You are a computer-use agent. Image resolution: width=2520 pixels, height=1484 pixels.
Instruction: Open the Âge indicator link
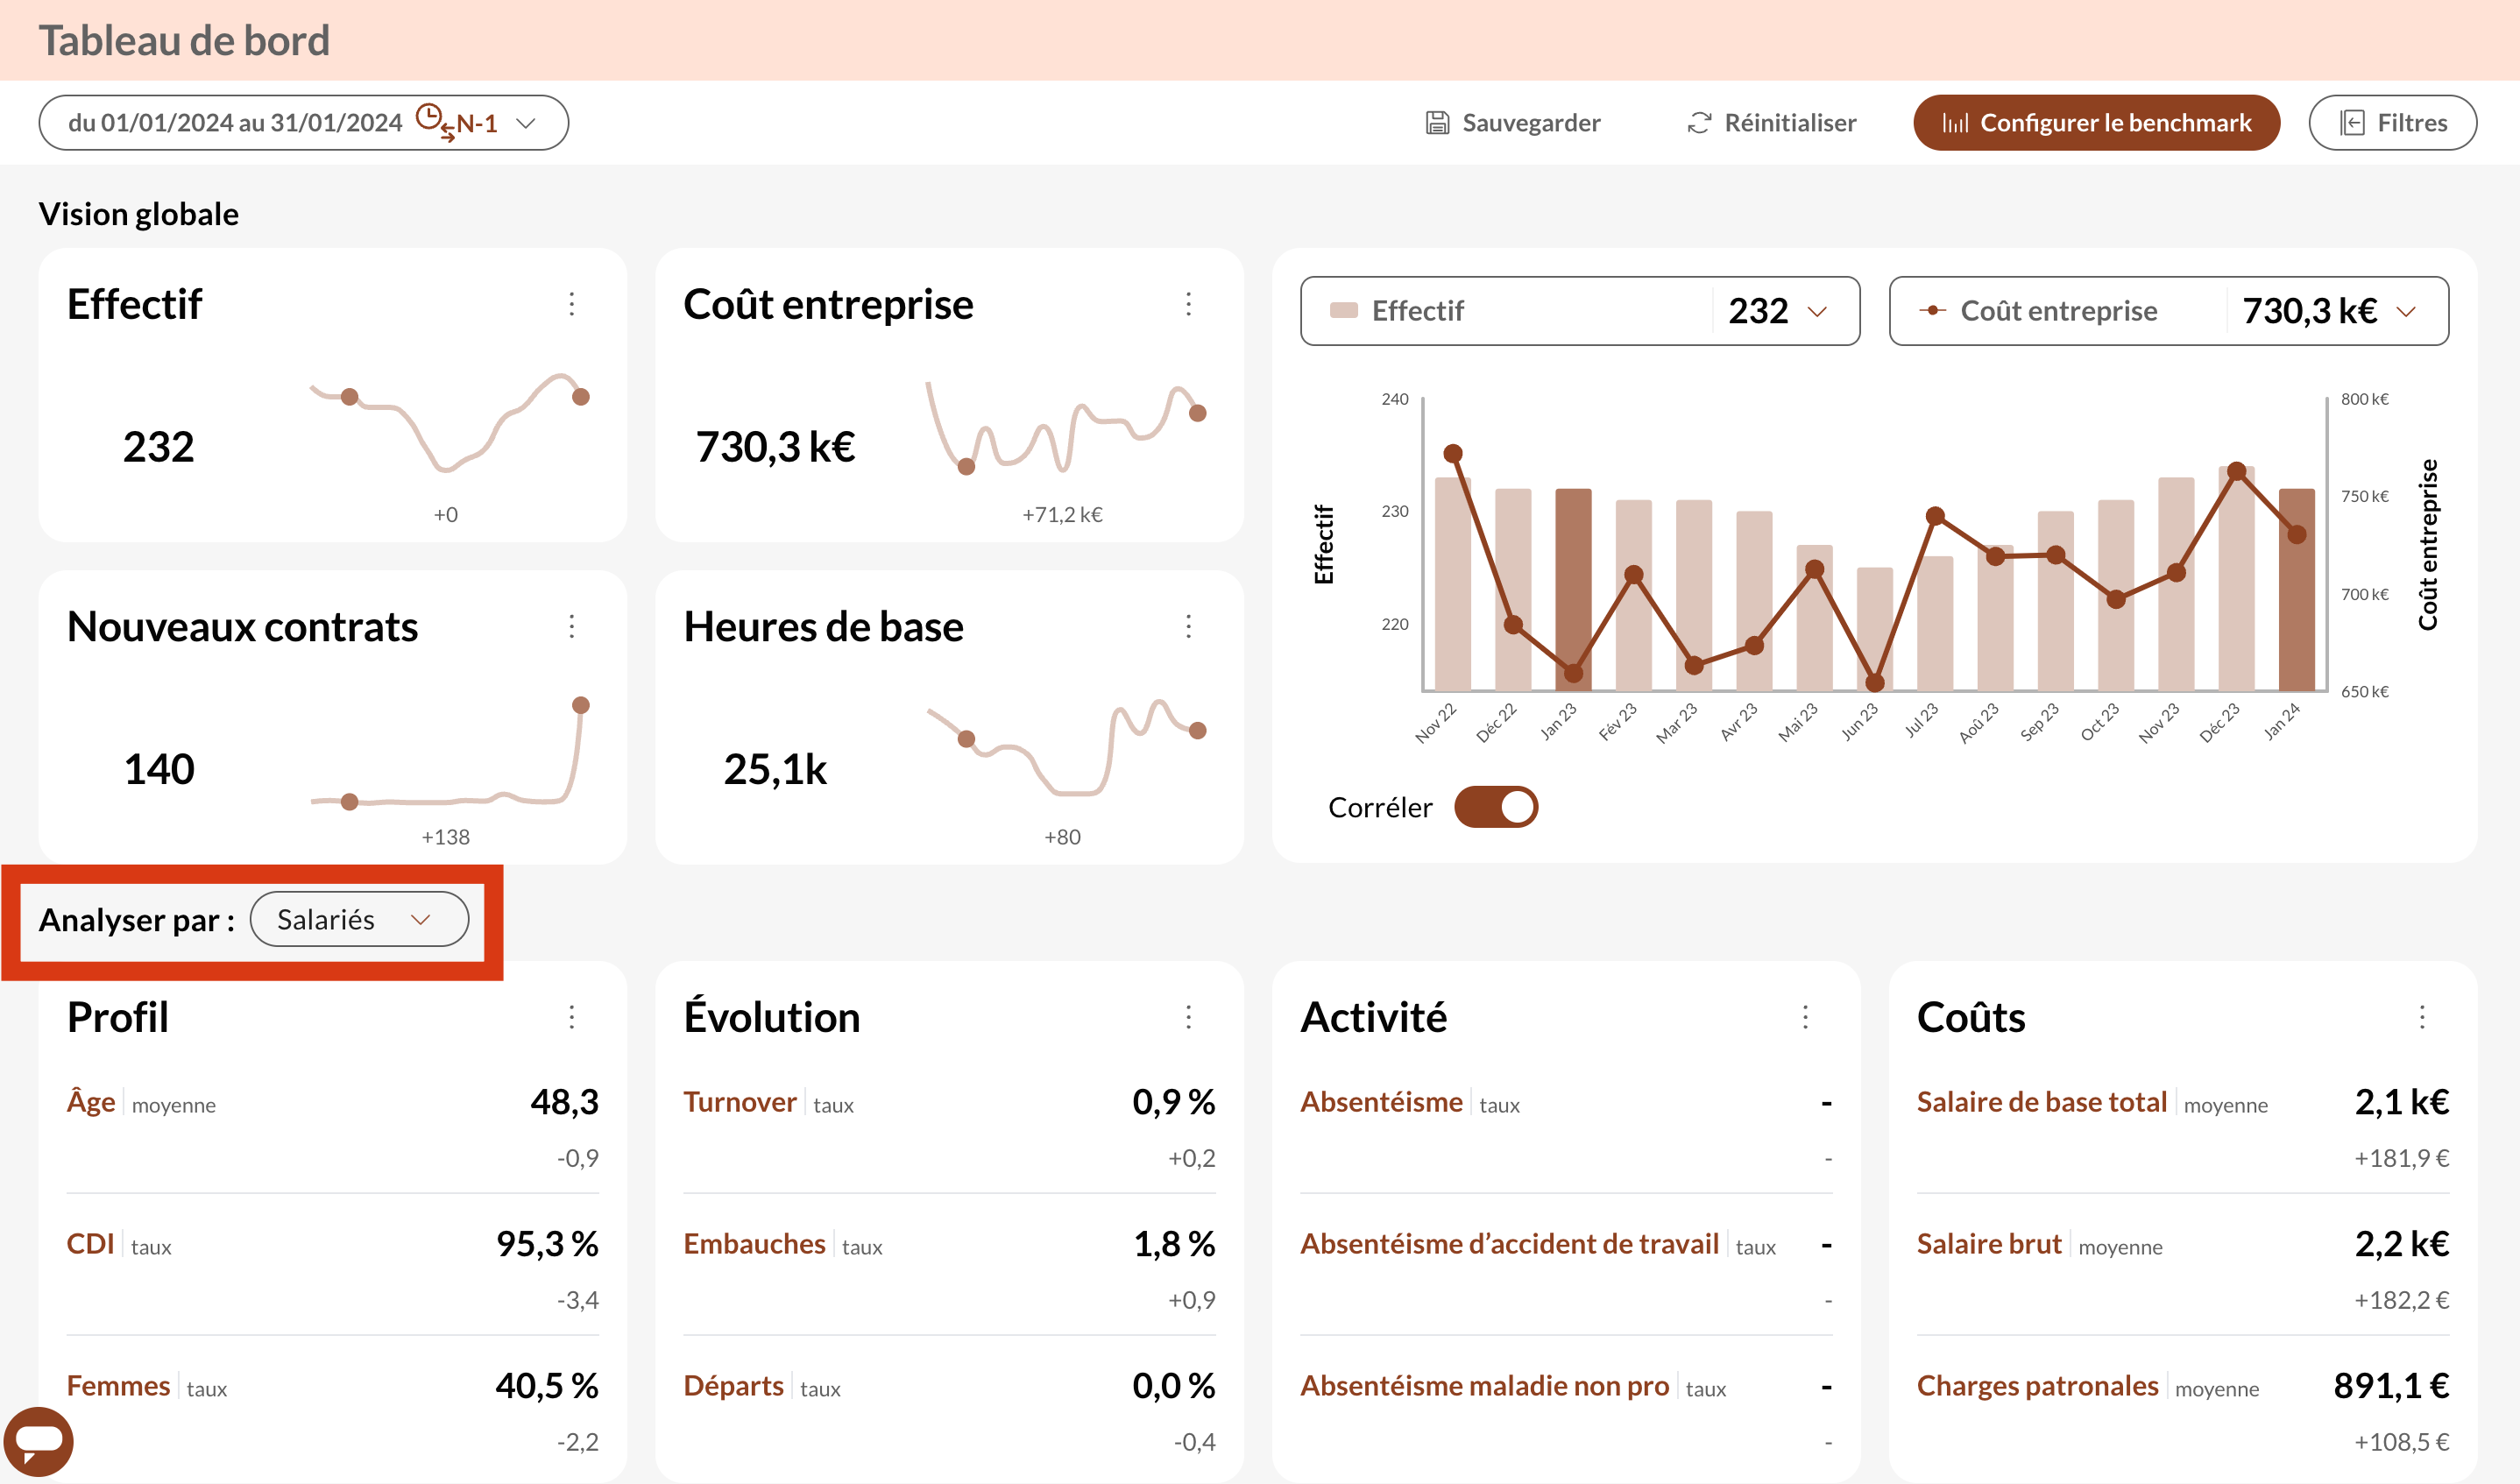click(91, 1102)
